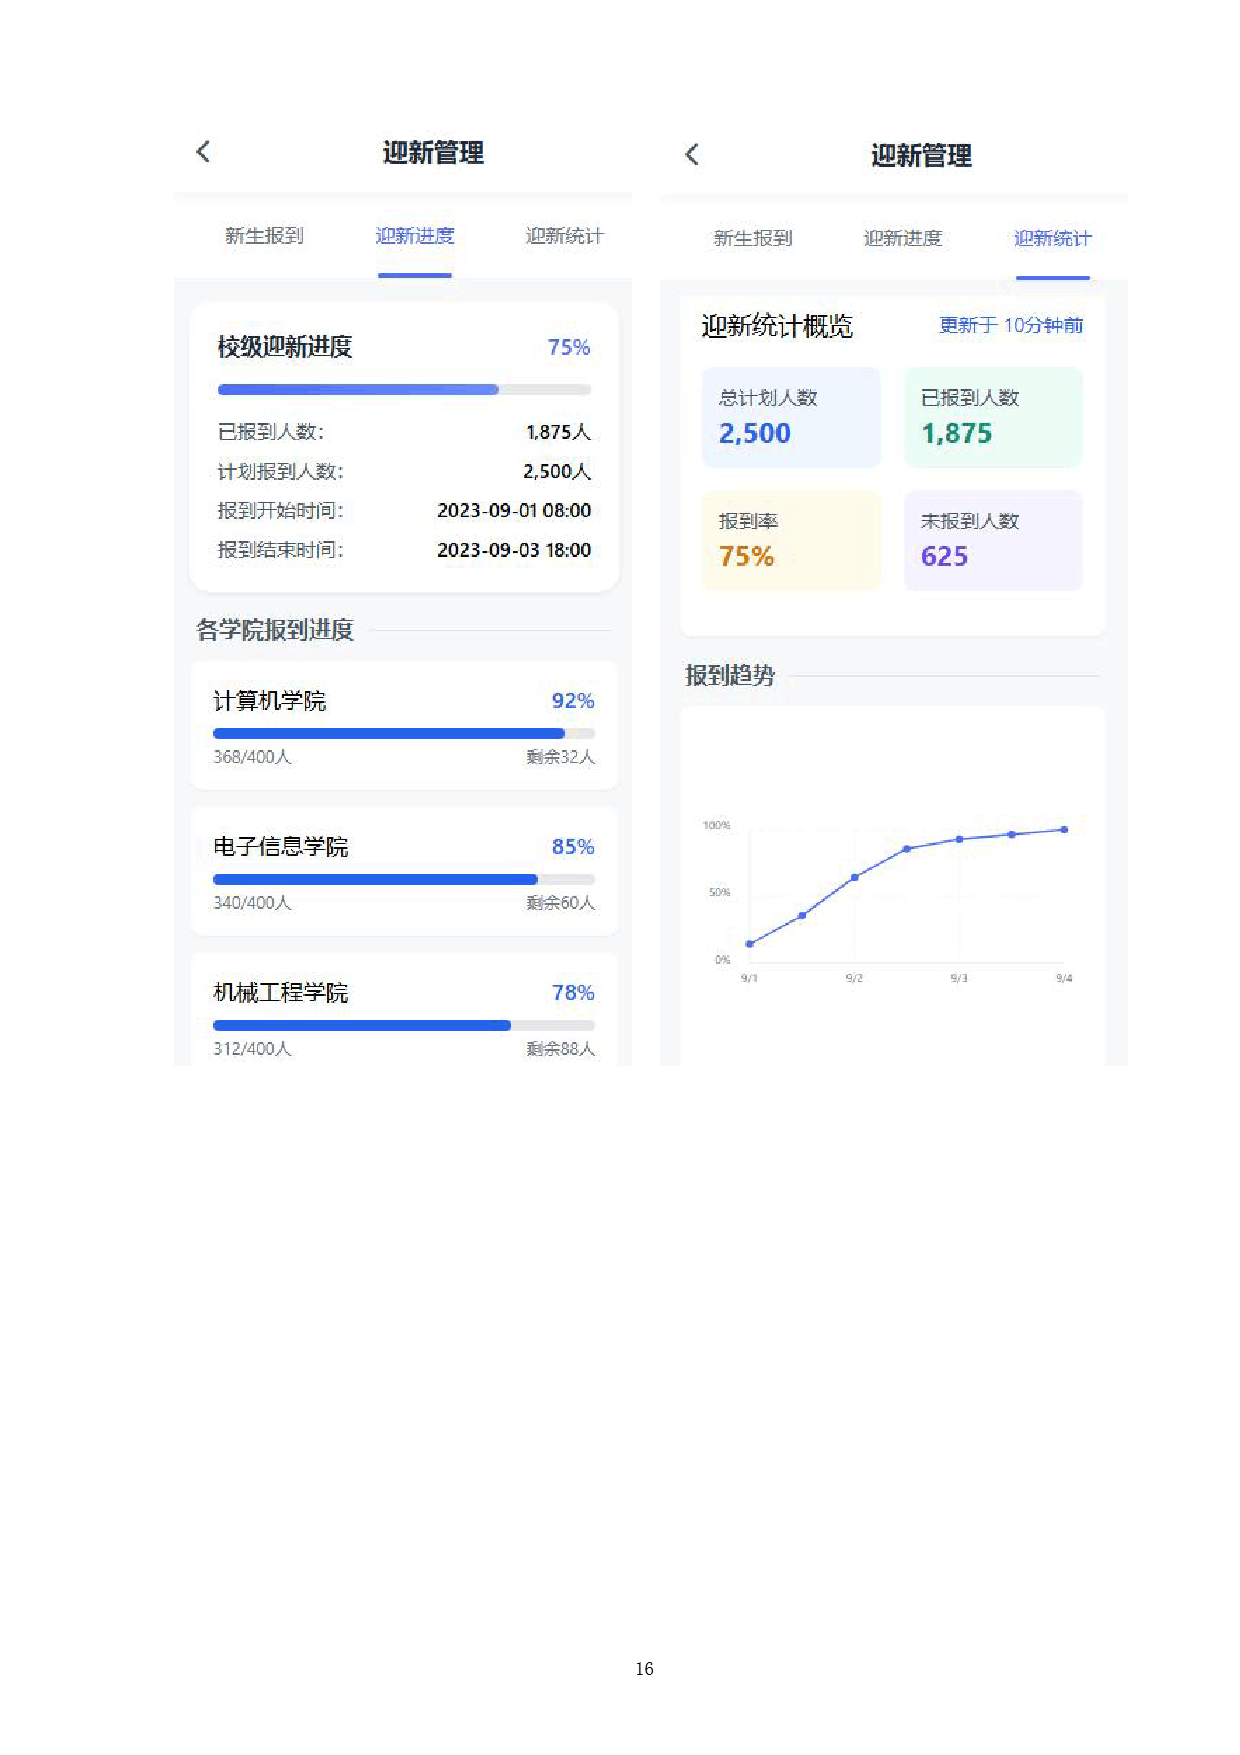Image resolution: width=1240 pixels, height=1755 pixels.
Task: Click 340/400人 under 电子信息学院
Action: pos(252,903)
